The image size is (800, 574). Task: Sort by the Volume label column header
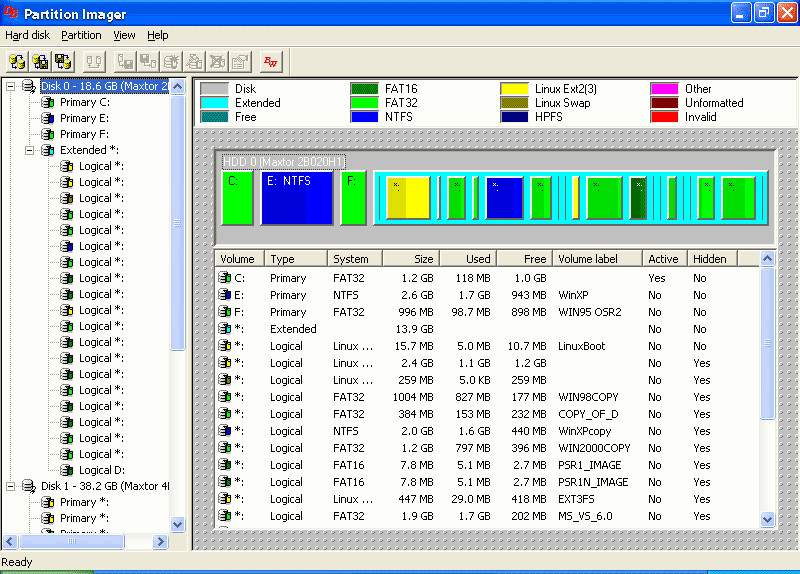tap(597, 259)
